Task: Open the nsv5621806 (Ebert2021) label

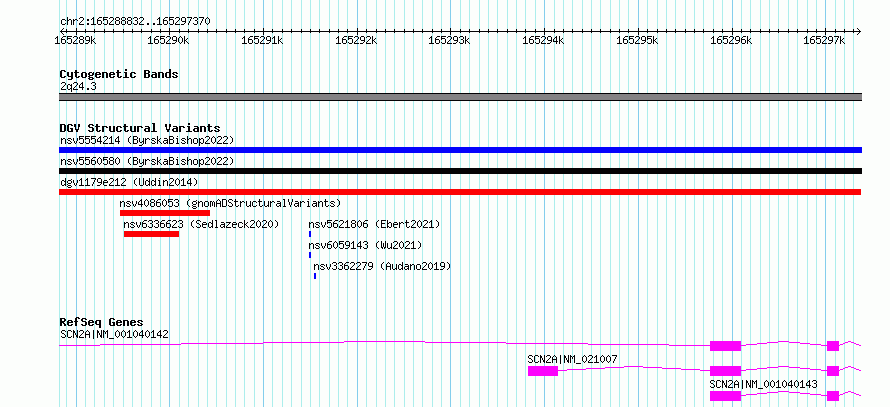Action: 374,224
